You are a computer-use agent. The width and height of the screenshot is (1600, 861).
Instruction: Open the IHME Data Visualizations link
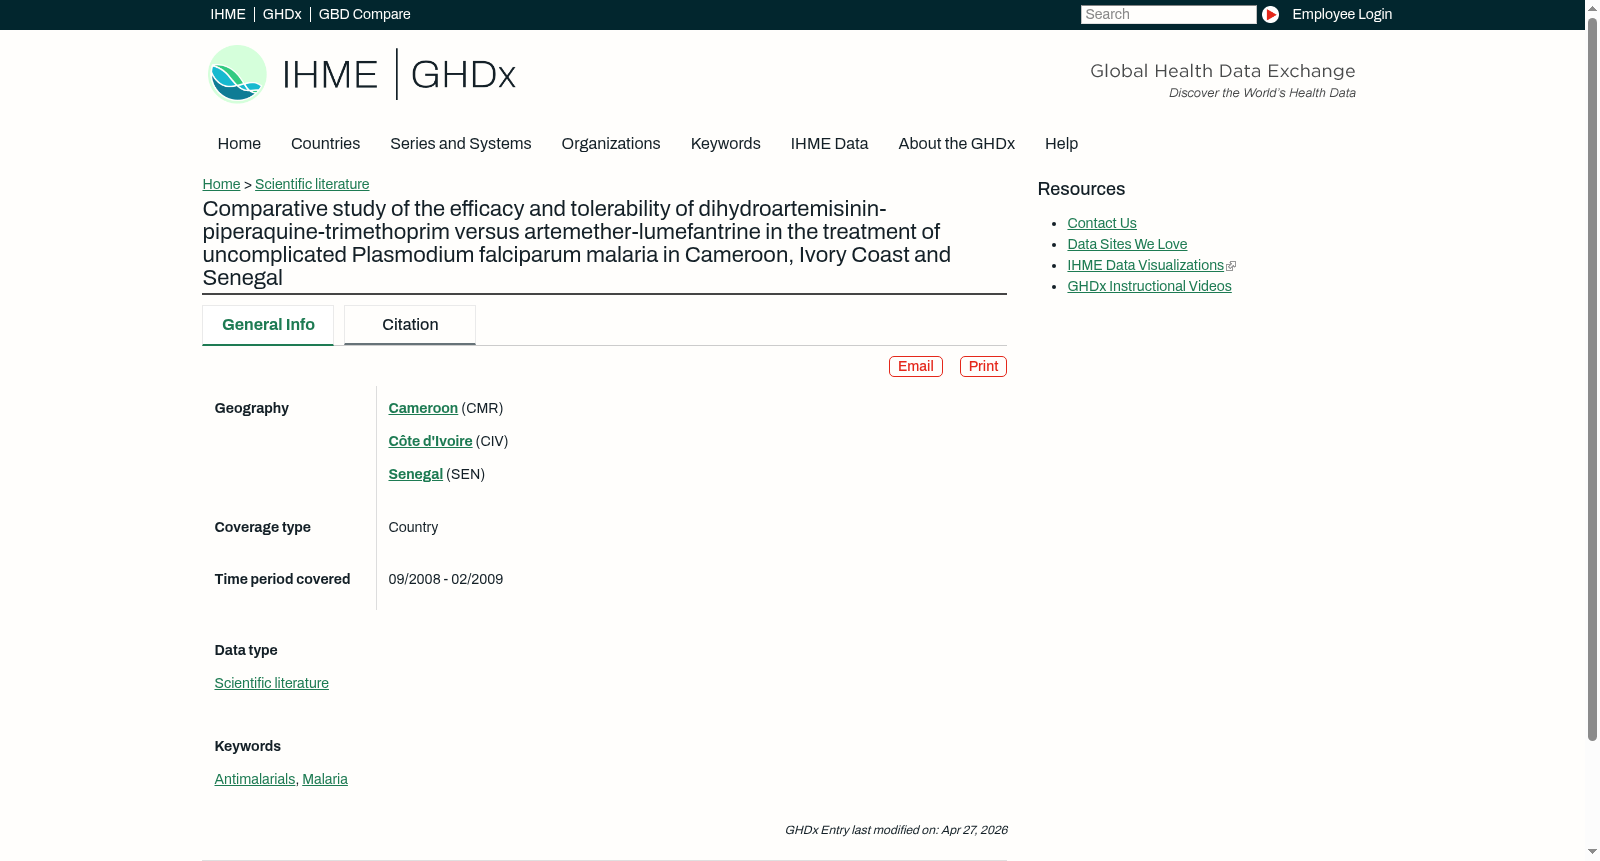pyautogui.click(x=1146, y=265)
